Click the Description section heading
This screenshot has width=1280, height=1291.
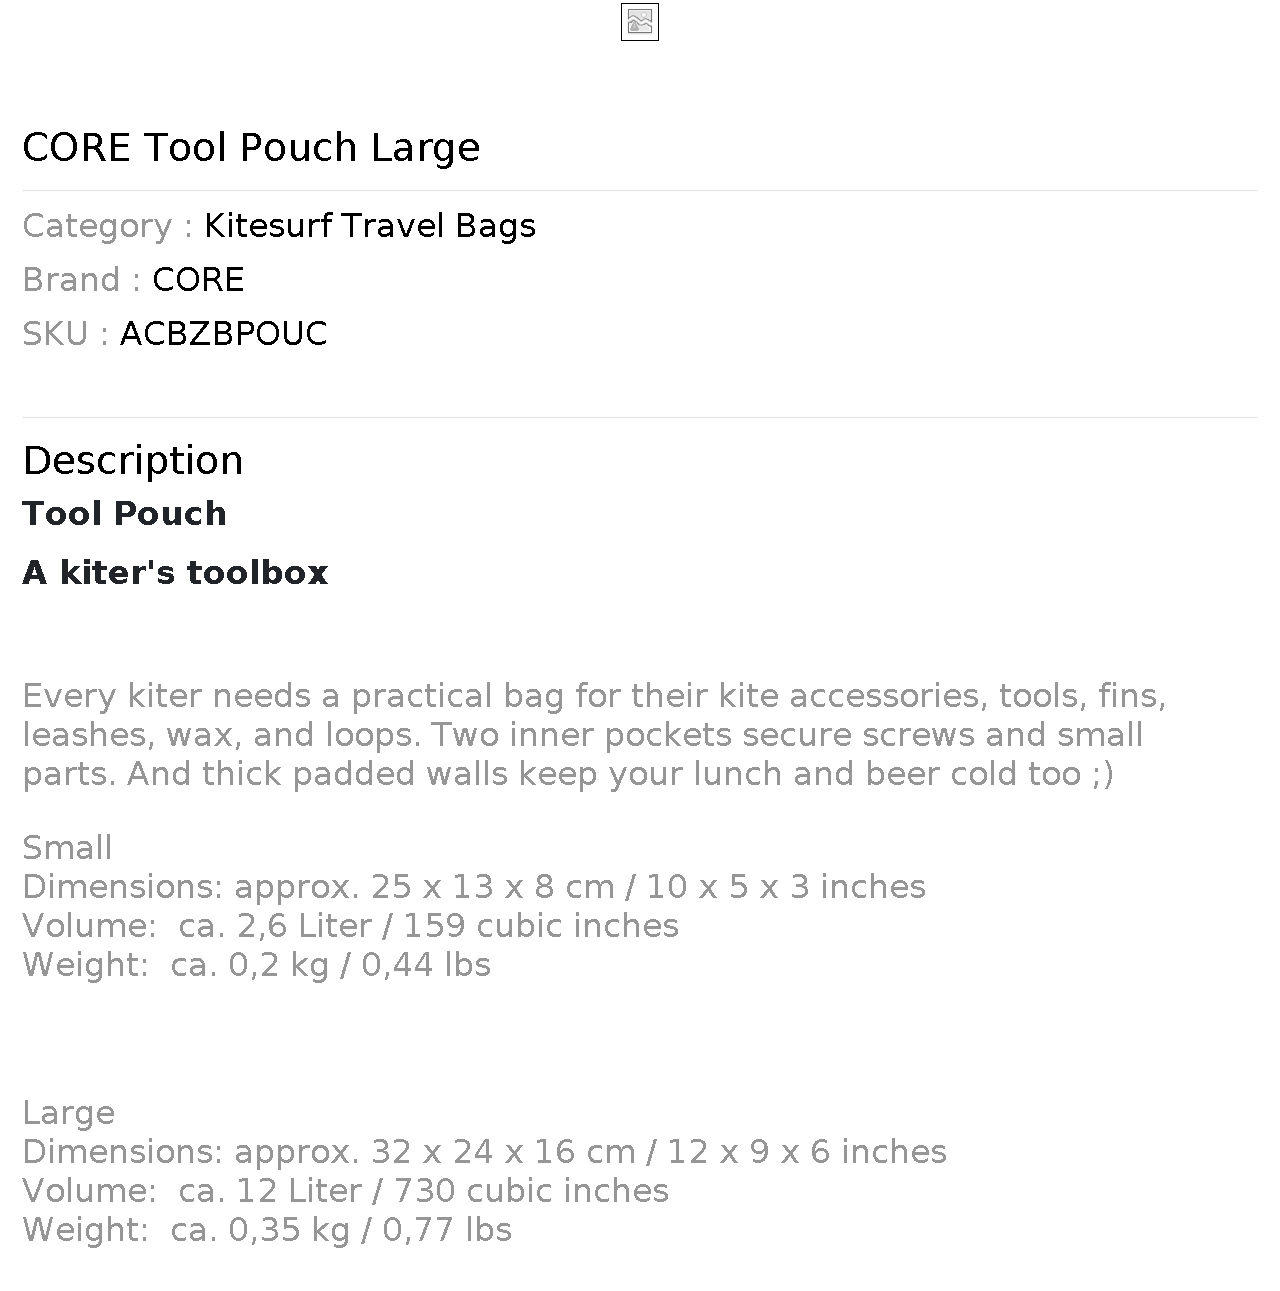click(133, 460)
